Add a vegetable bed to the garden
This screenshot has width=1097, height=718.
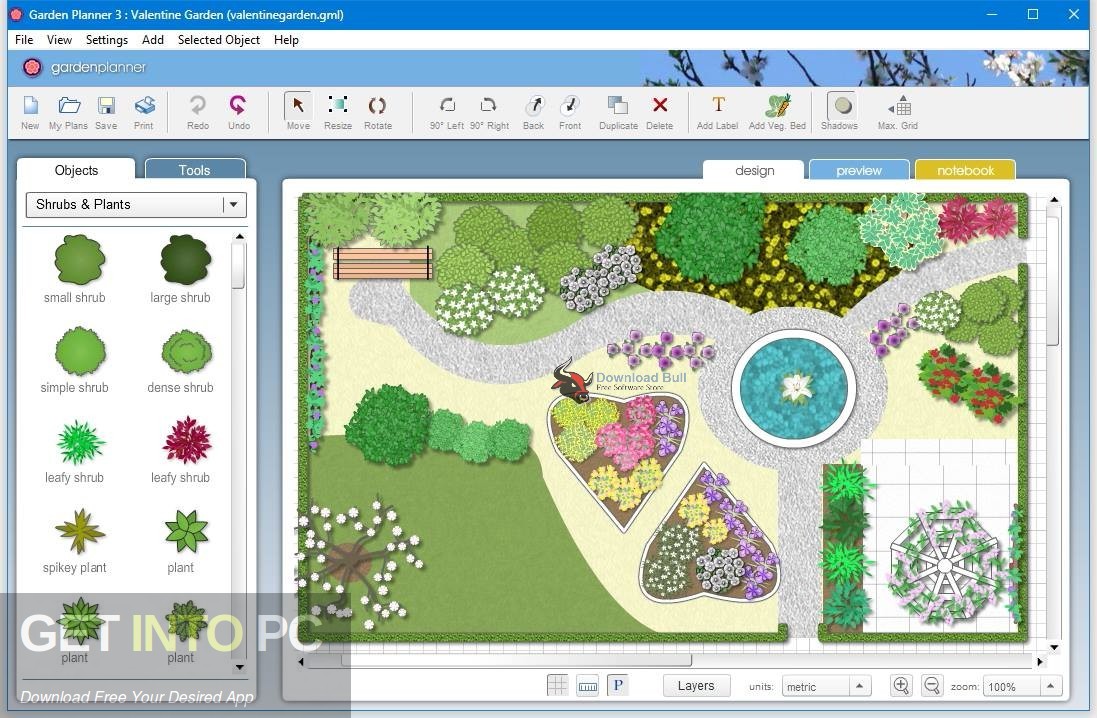777,110
